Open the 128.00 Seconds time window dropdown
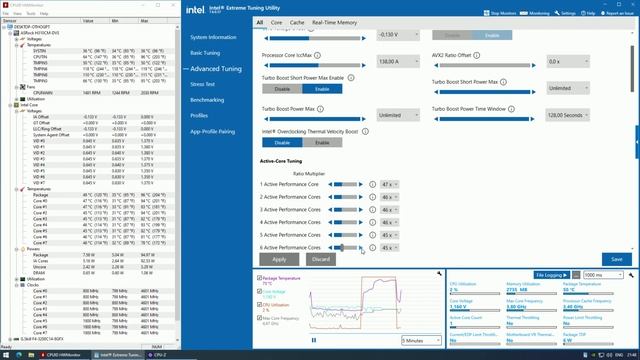 point(568,115)
